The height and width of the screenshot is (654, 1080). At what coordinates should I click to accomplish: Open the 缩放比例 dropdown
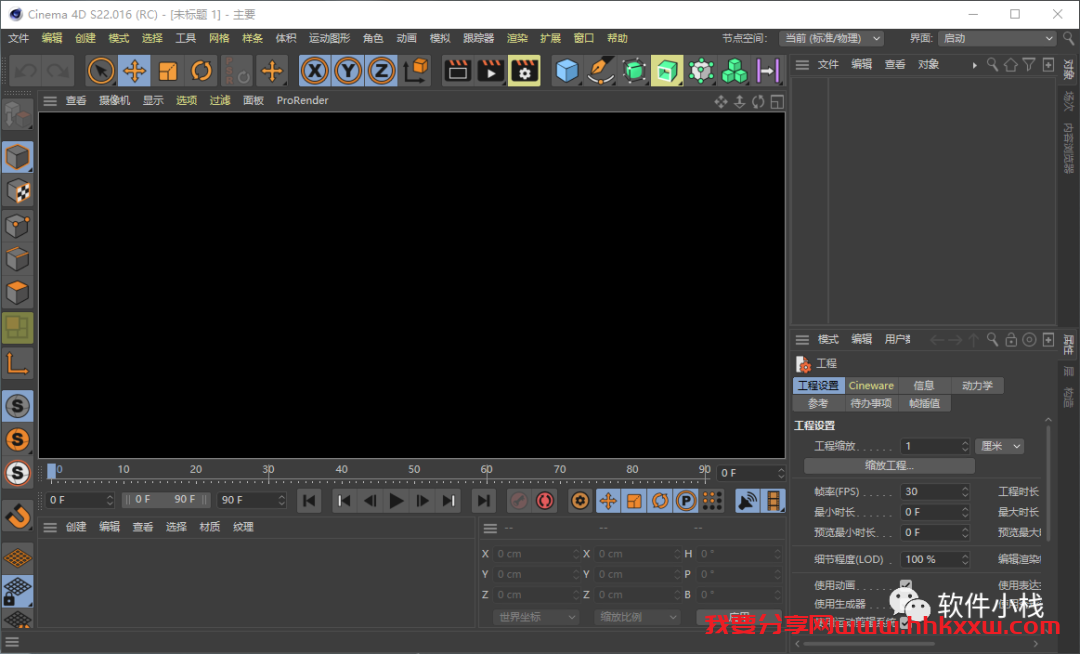pos(637,617)
